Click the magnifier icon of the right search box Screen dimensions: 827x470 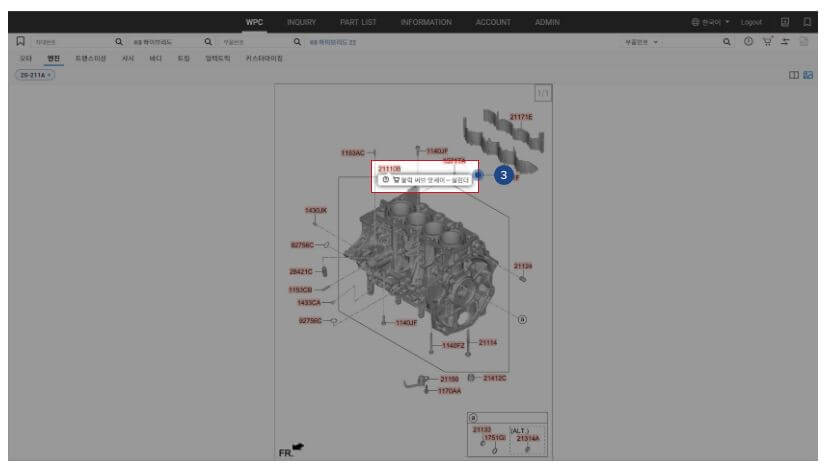tap(727, 42)
